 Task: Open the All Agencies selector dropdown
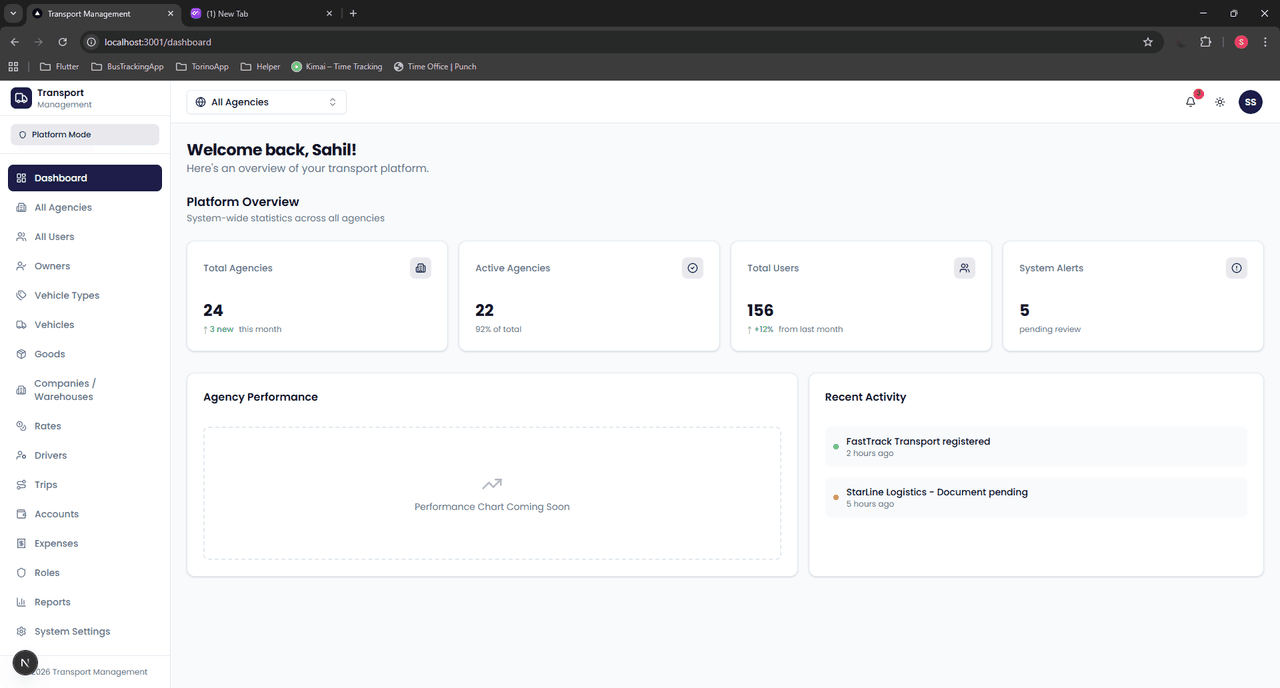click(266, 102)
